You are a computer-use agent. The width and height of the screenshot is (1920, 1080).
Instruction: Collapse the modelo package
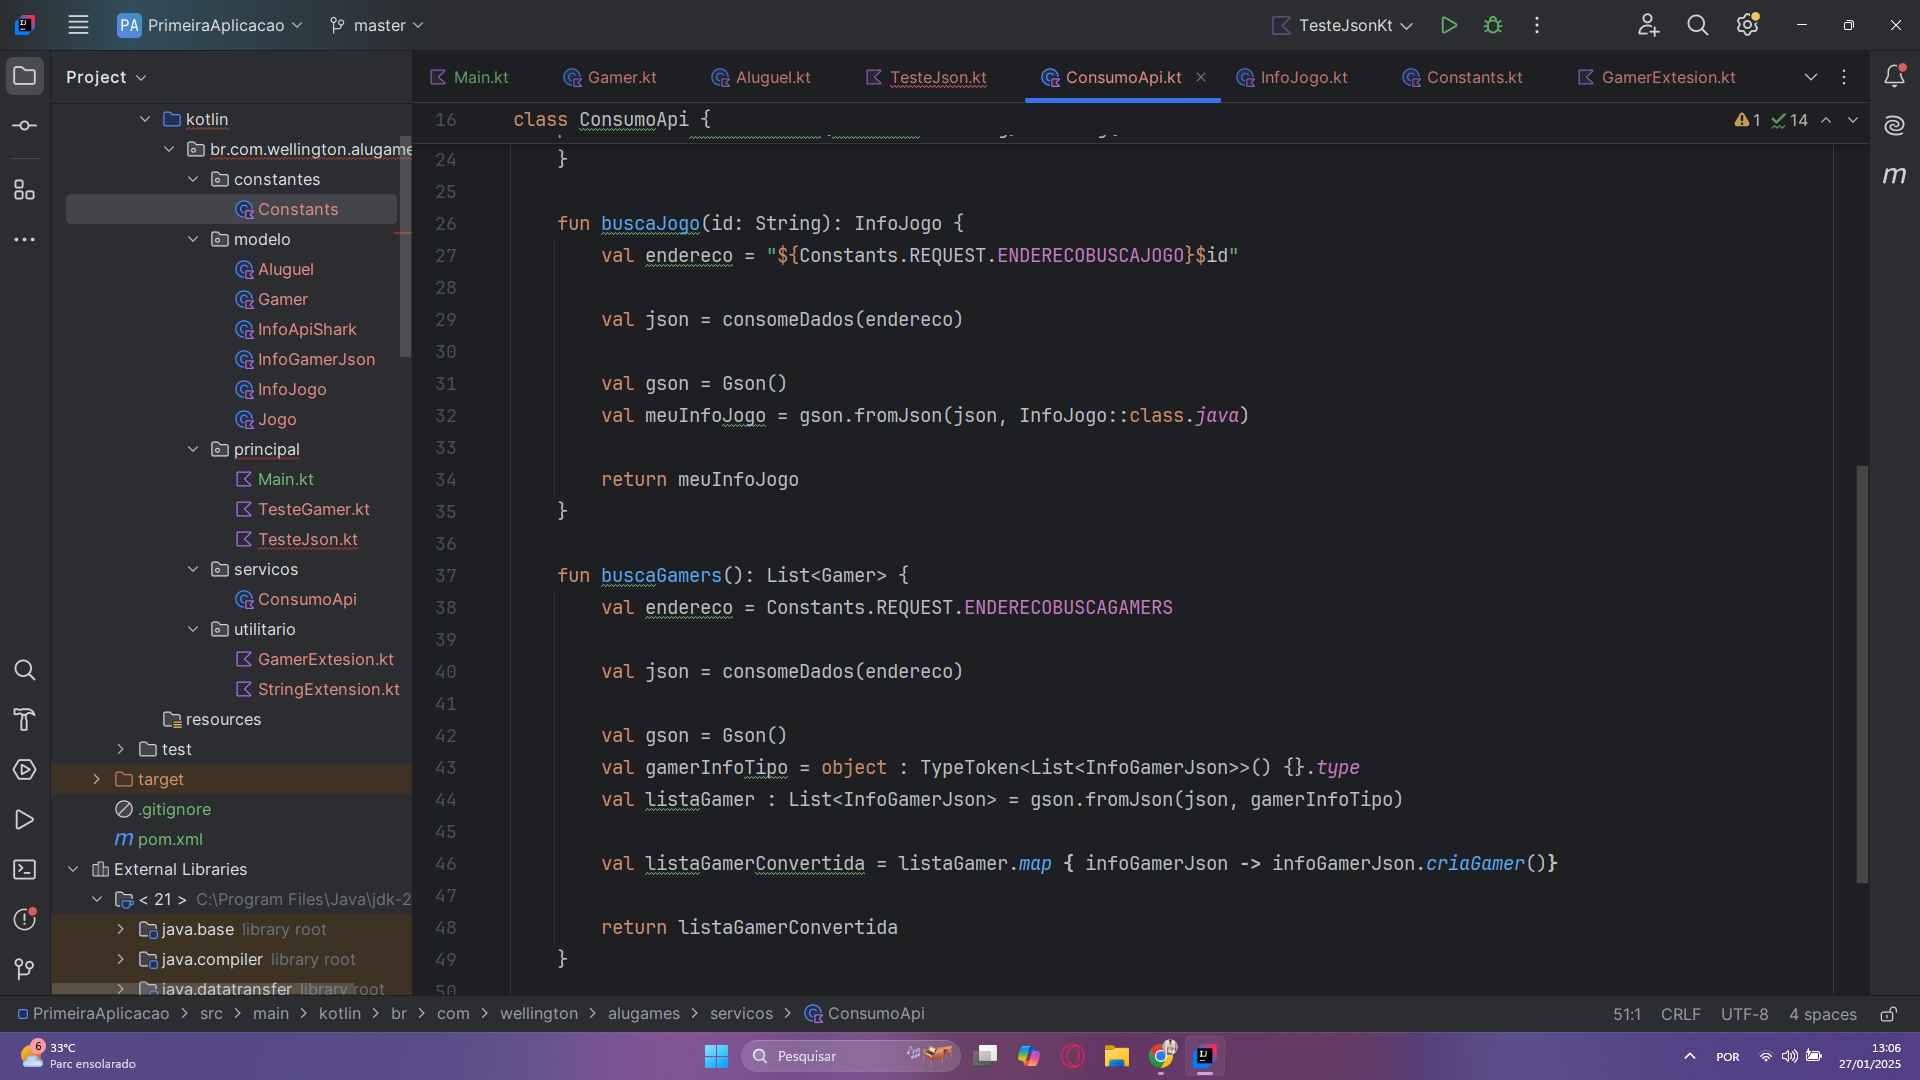tap(193, 239)
